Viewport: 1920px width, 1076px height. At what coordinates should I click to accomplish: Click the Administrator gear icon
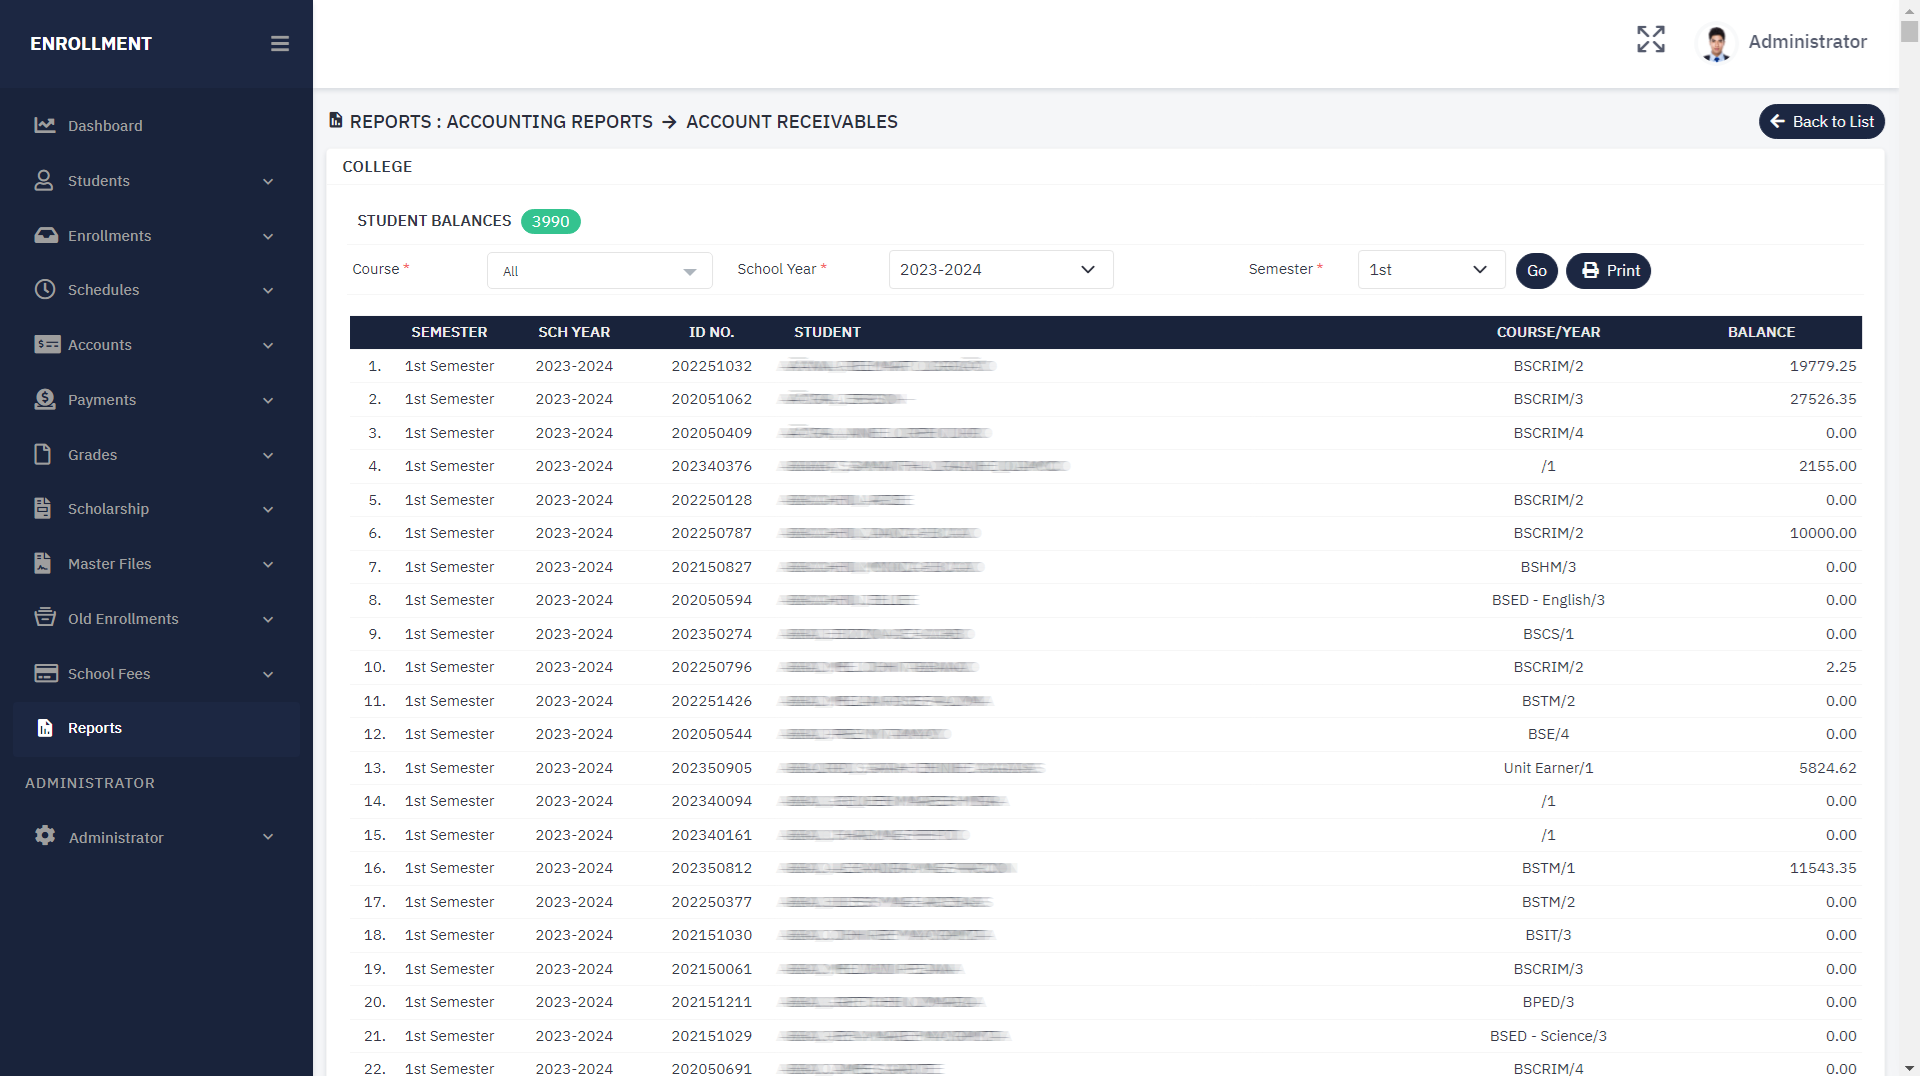45,836
